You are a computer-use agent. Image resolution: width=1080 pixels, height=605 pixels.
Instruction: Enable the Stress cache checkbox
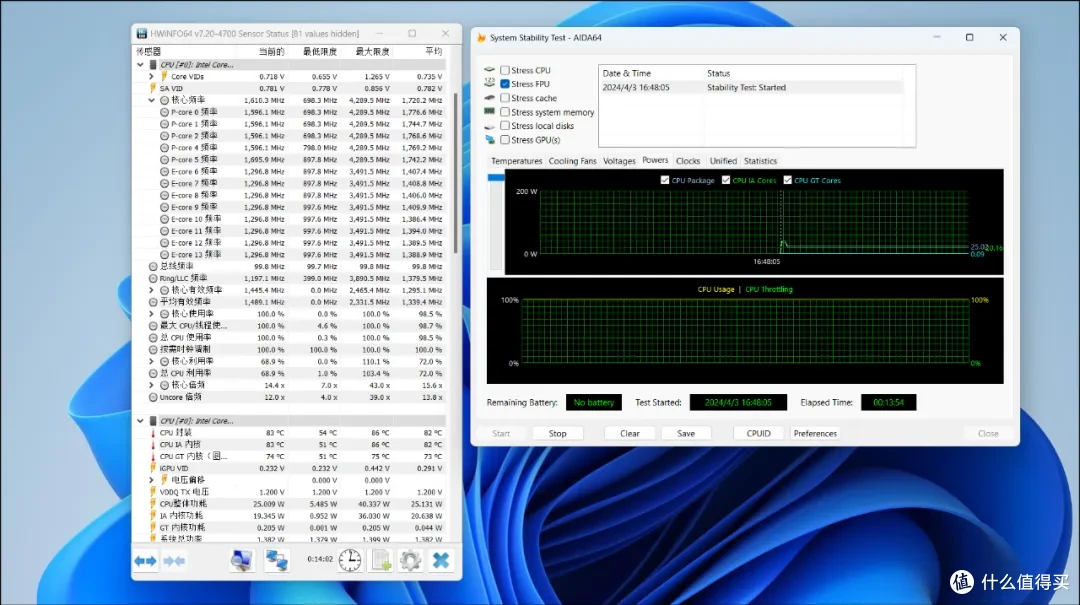(x=505, y=98)
